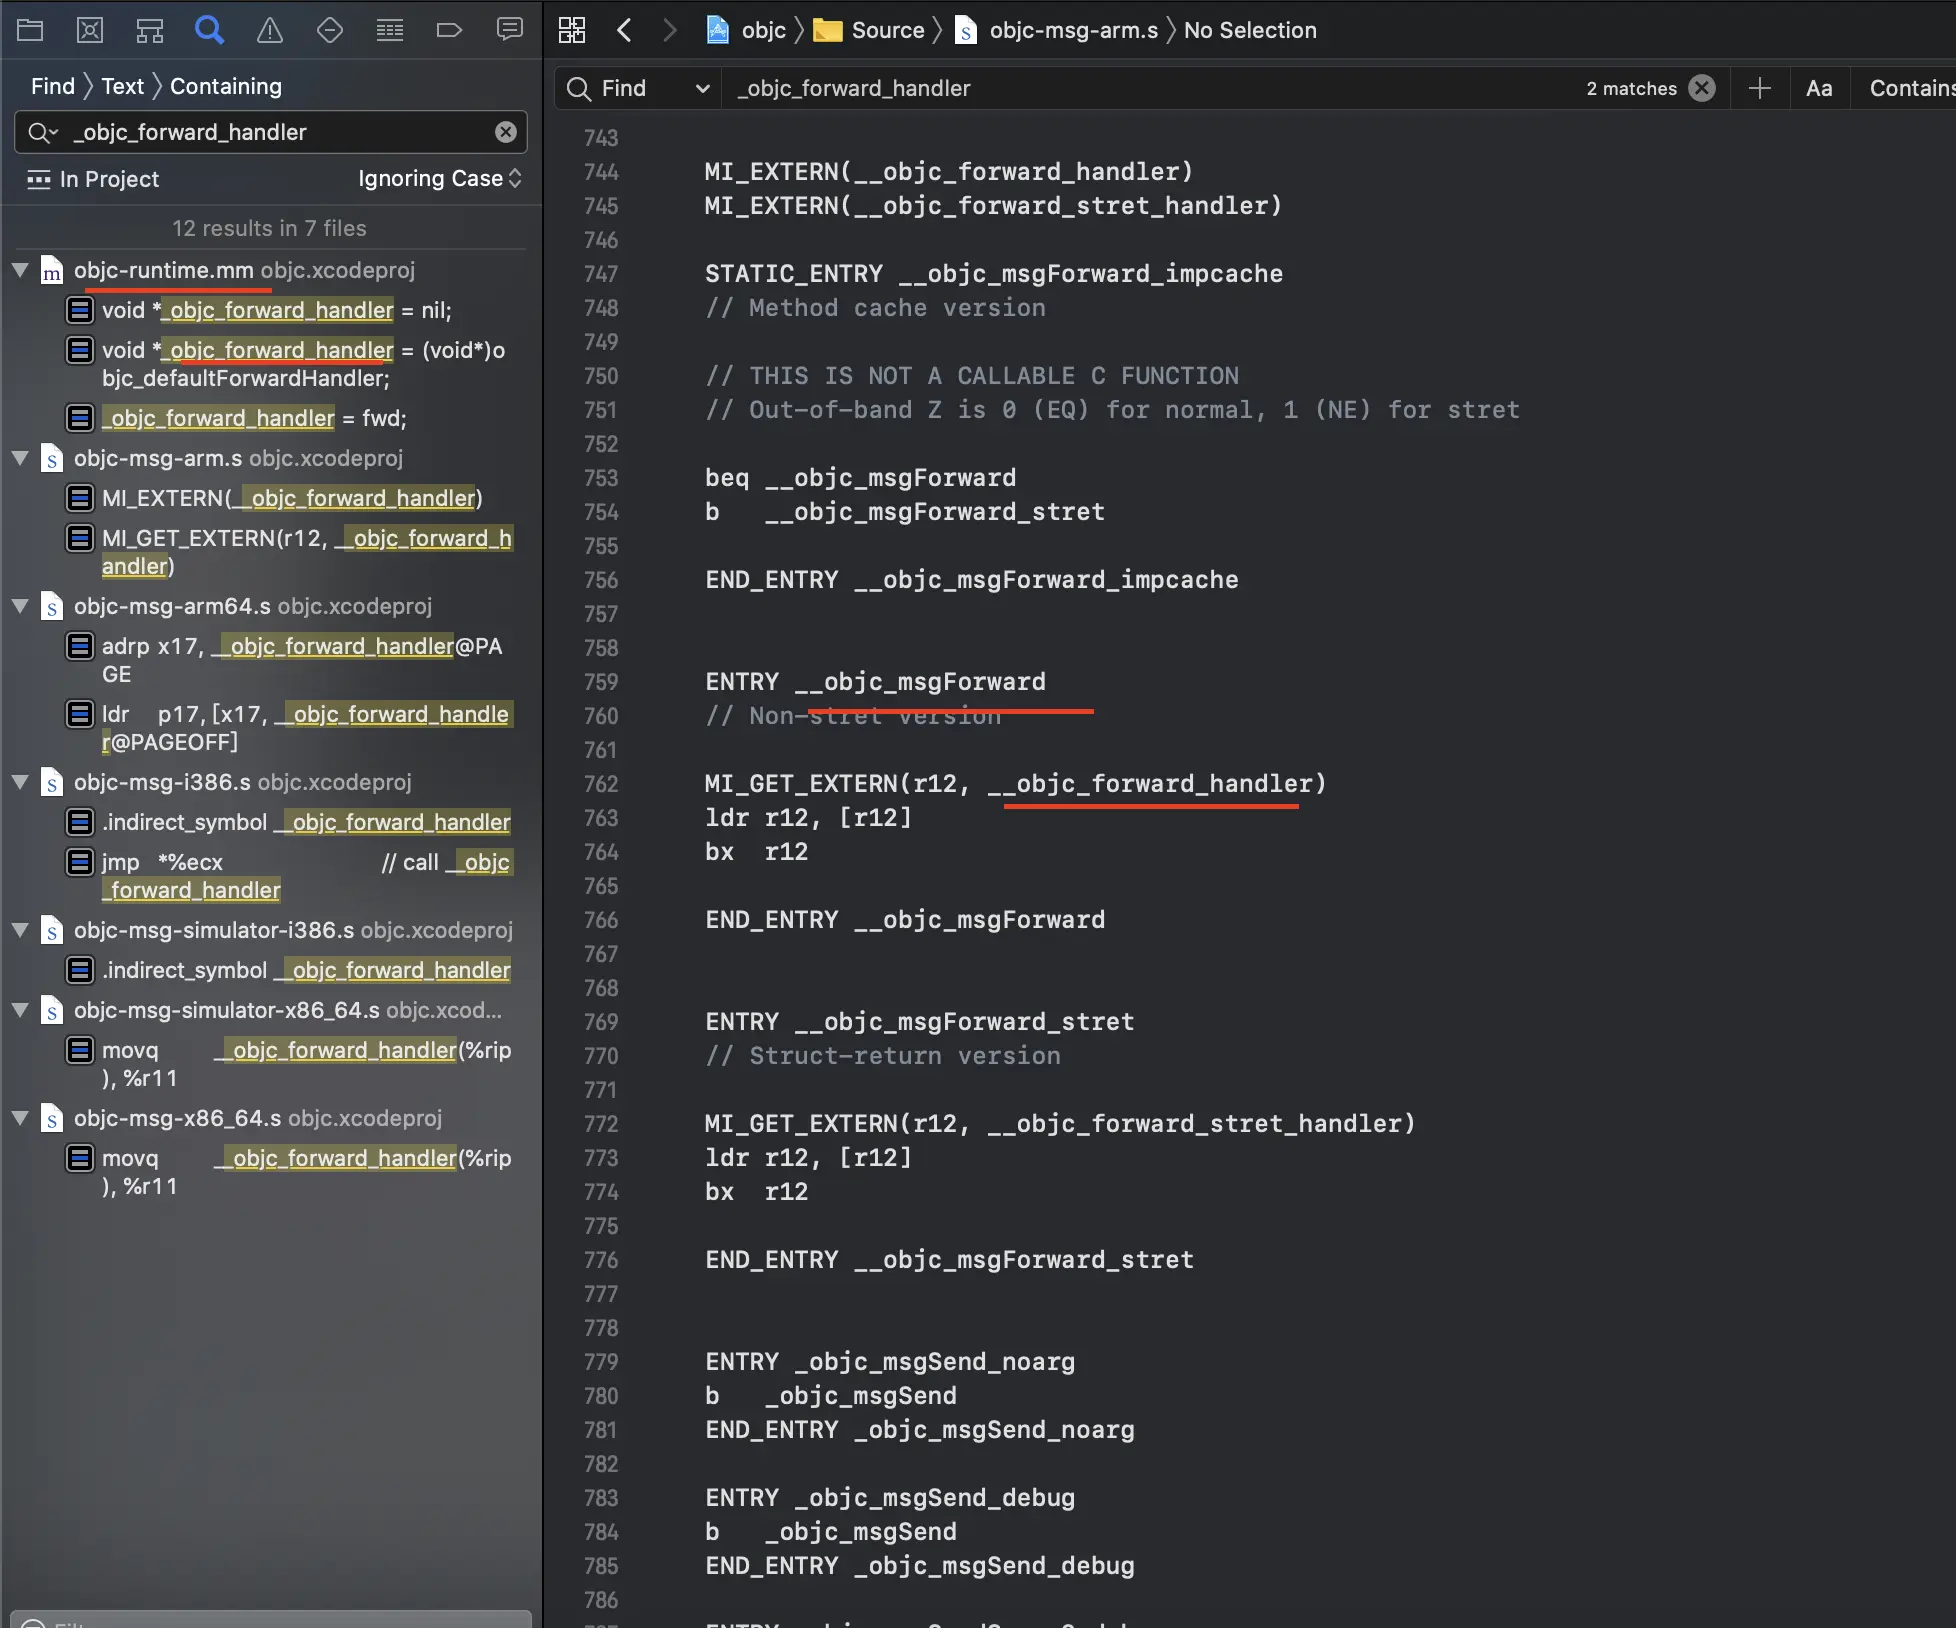Image resolution: width=1956 pixels, height=1628 pixels.
Task: Open the Issue navigator warning icon
Action: [x=270, y=30]
